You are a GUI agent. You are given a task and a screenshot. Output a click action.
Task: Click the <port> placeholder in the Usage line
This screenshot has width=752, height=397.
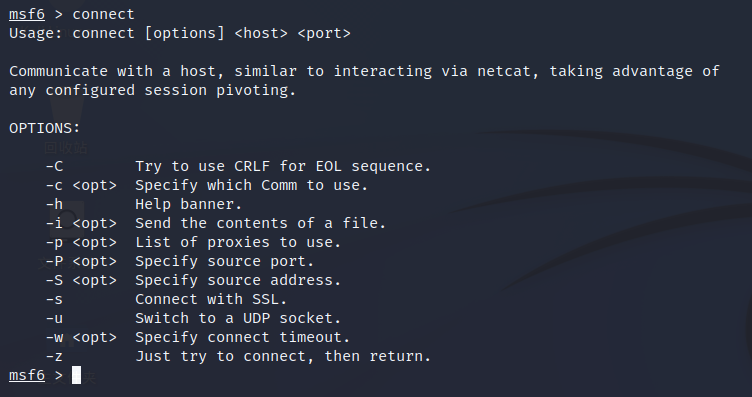[324, 33]
